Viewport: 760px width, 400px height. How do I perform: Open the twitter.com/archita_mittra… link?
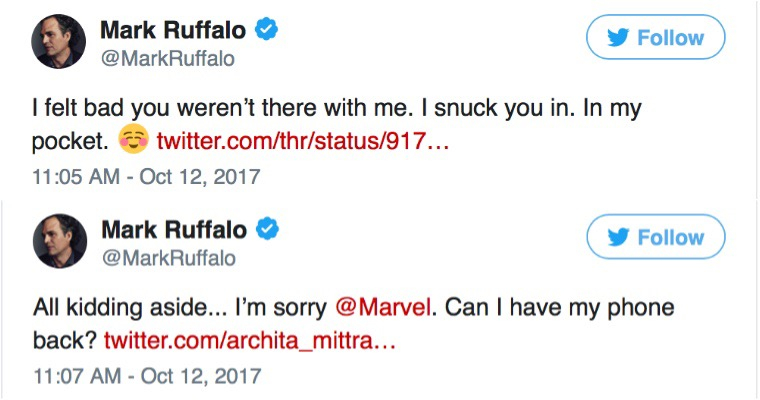pos(250,340)
